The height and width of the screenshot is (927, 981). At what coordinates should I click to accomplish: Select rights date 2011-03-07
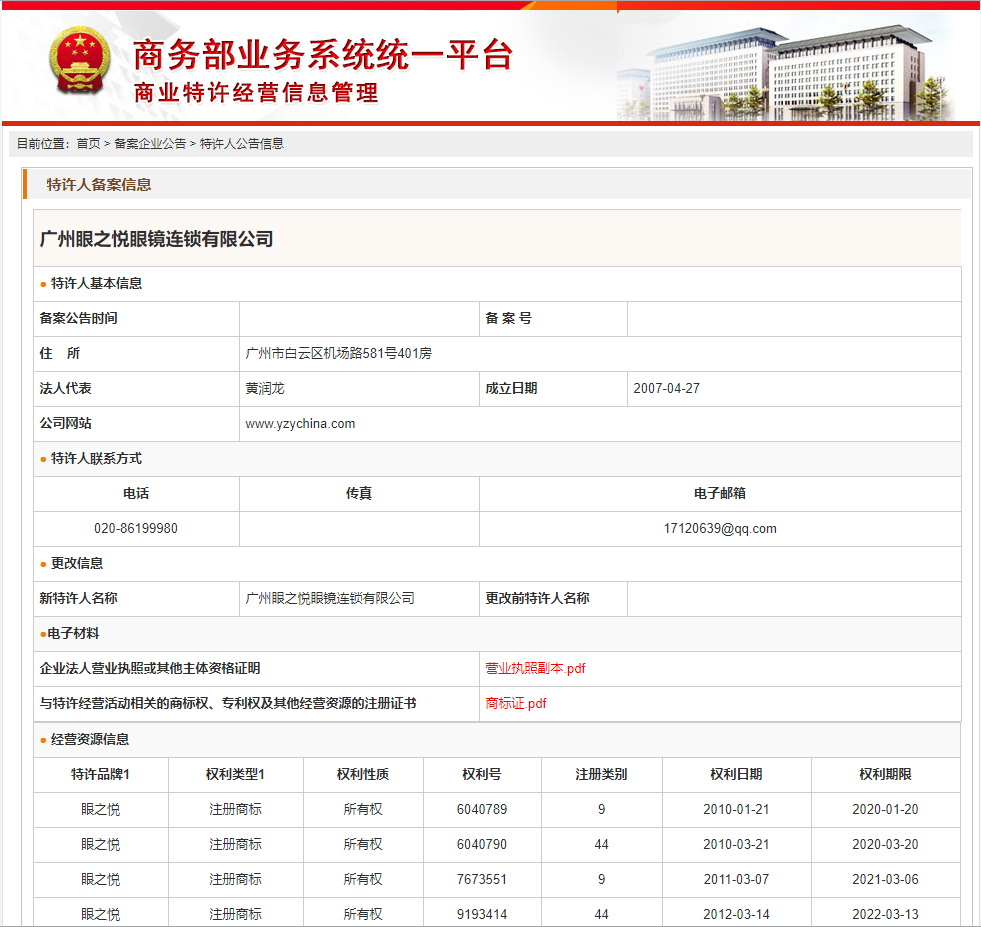click(x=736, y=879)
